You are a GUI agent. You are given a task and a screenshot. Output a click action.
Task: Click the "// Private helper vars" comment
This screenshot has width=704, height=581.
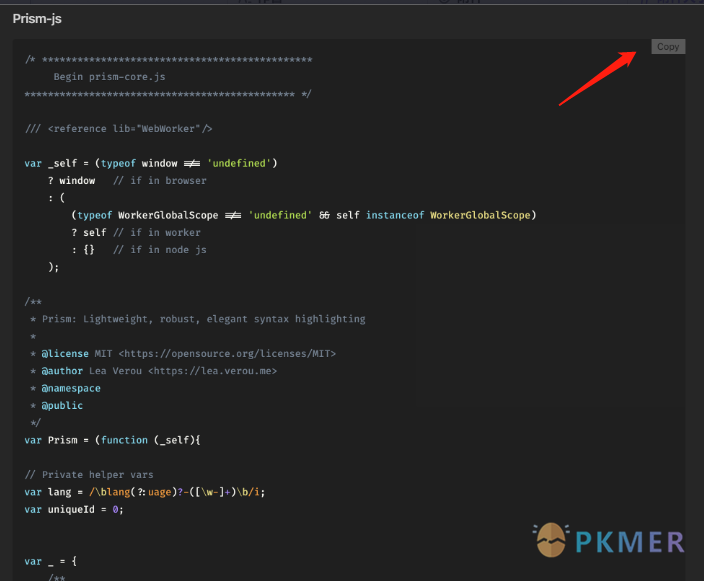[89, 475]
